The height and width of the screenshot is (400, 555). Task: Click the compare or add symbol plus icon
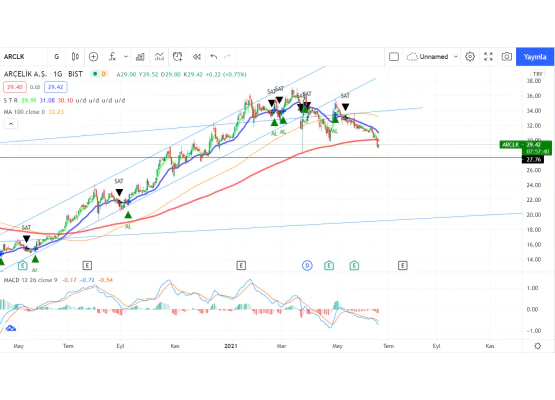click(93, 57)
